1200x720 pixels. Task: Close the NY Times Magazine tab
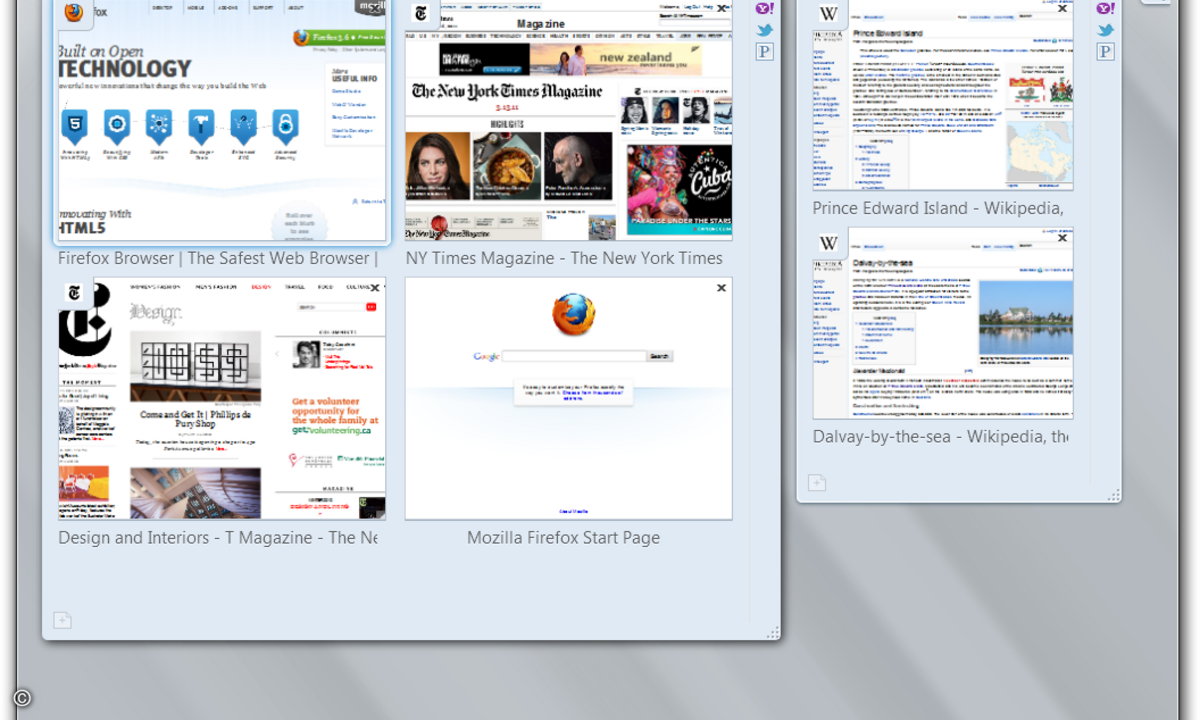[722, 8]
